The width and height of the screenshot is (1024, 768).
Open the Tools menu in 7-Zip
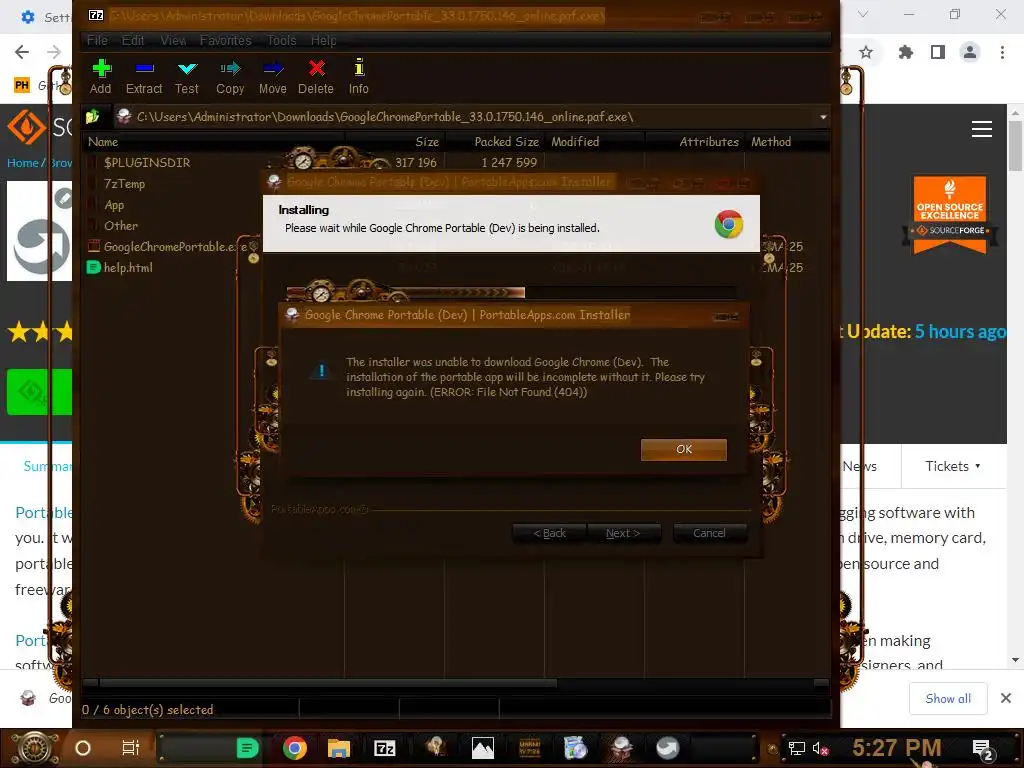click(x=281, y=40)
